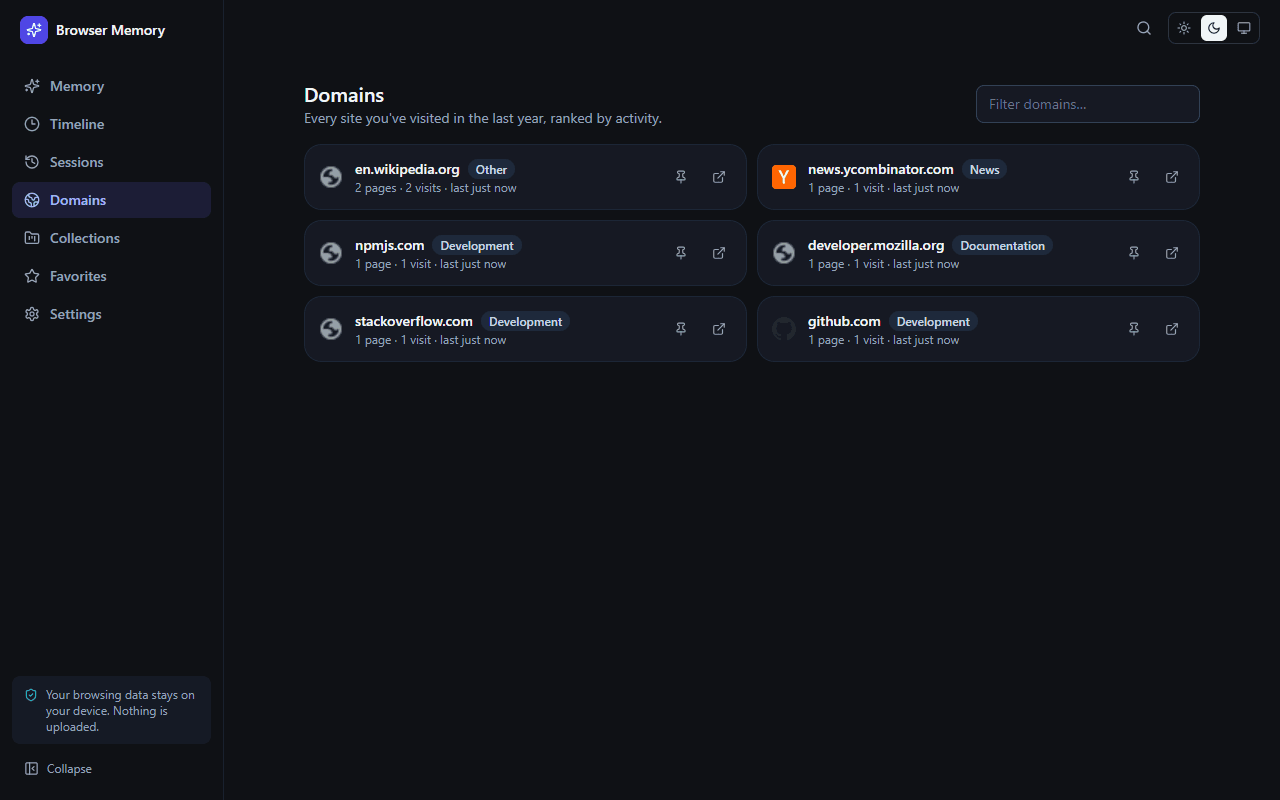Select dark theme moon icon
1280x800 pixels.
pyautogui.click(x=1214, y=28)
